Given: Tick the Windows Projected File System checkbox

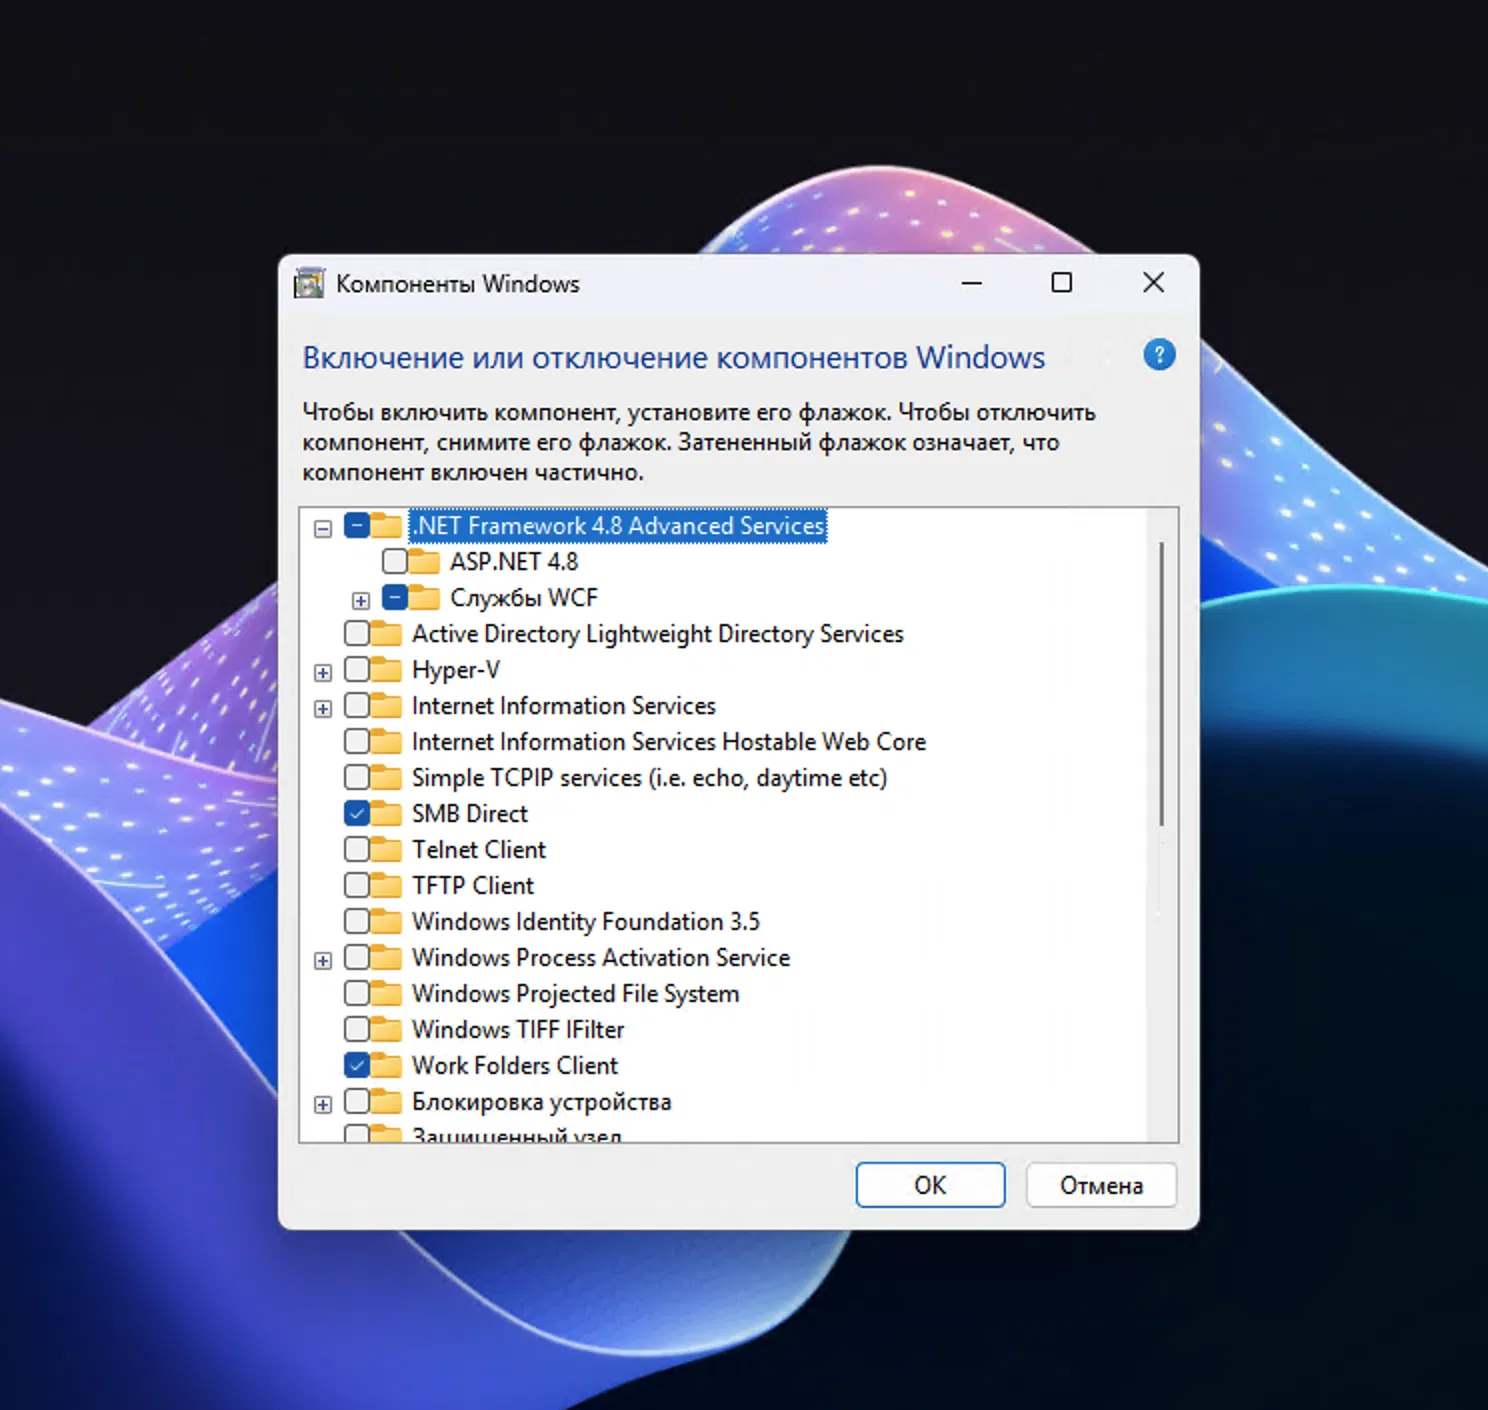Looking at the screenshot, I should (x=357, y=993).
